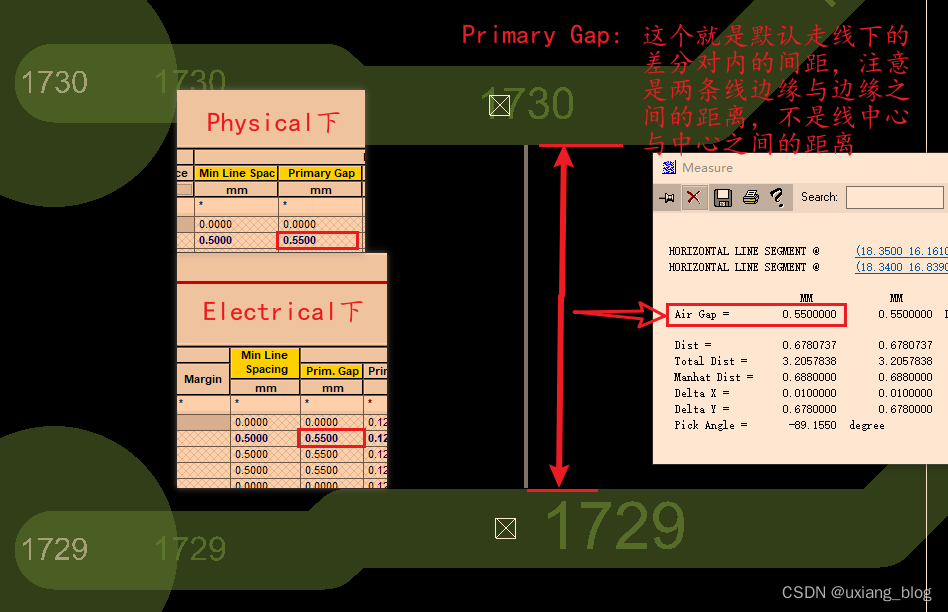Image resolution: width=948 pixels, height=612 pixels.
Task: Filter Primary Gap column using asterisk cell
Action: coord(321,205)
